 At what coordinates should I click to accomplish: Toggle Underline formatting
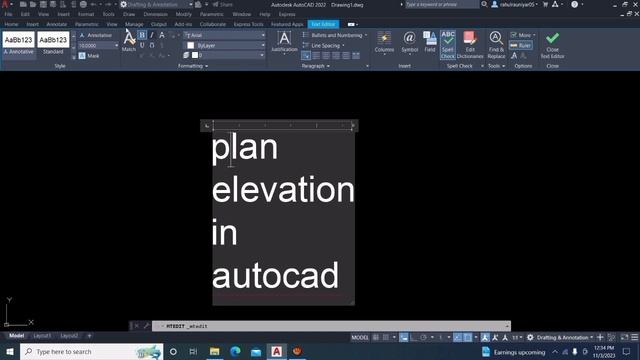pyautogui.click(x=142, y=45)
